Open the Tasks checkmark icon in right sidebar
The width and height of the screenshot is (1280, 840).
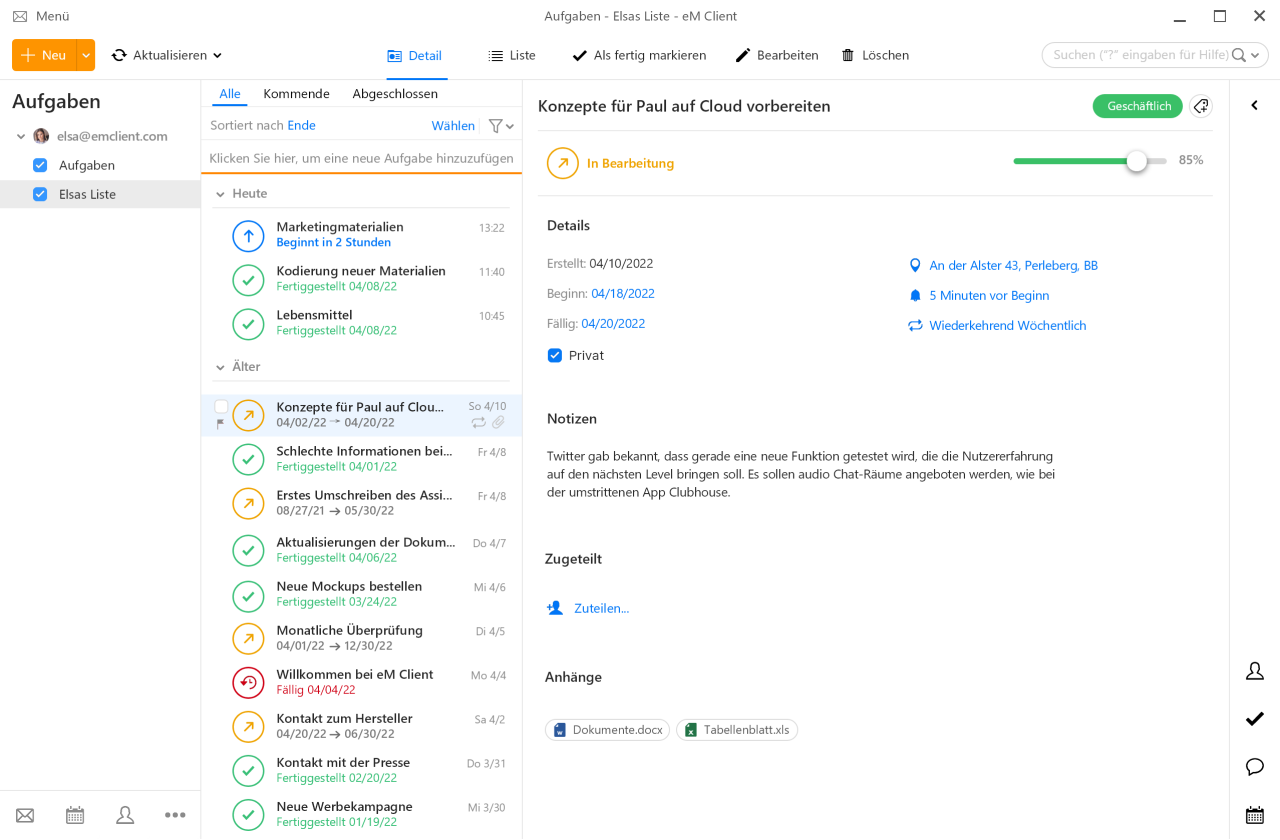(1255, 719)
